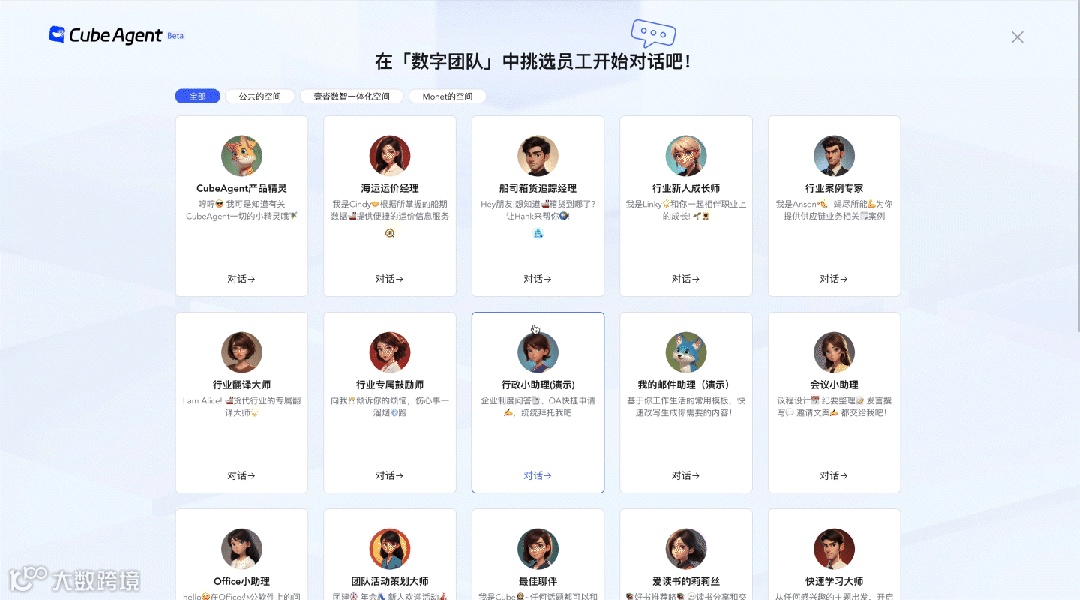Screen dimensions: 1080x600
Task: Click the Linky description under 行业新人成长师
Action: pos(686,210)
